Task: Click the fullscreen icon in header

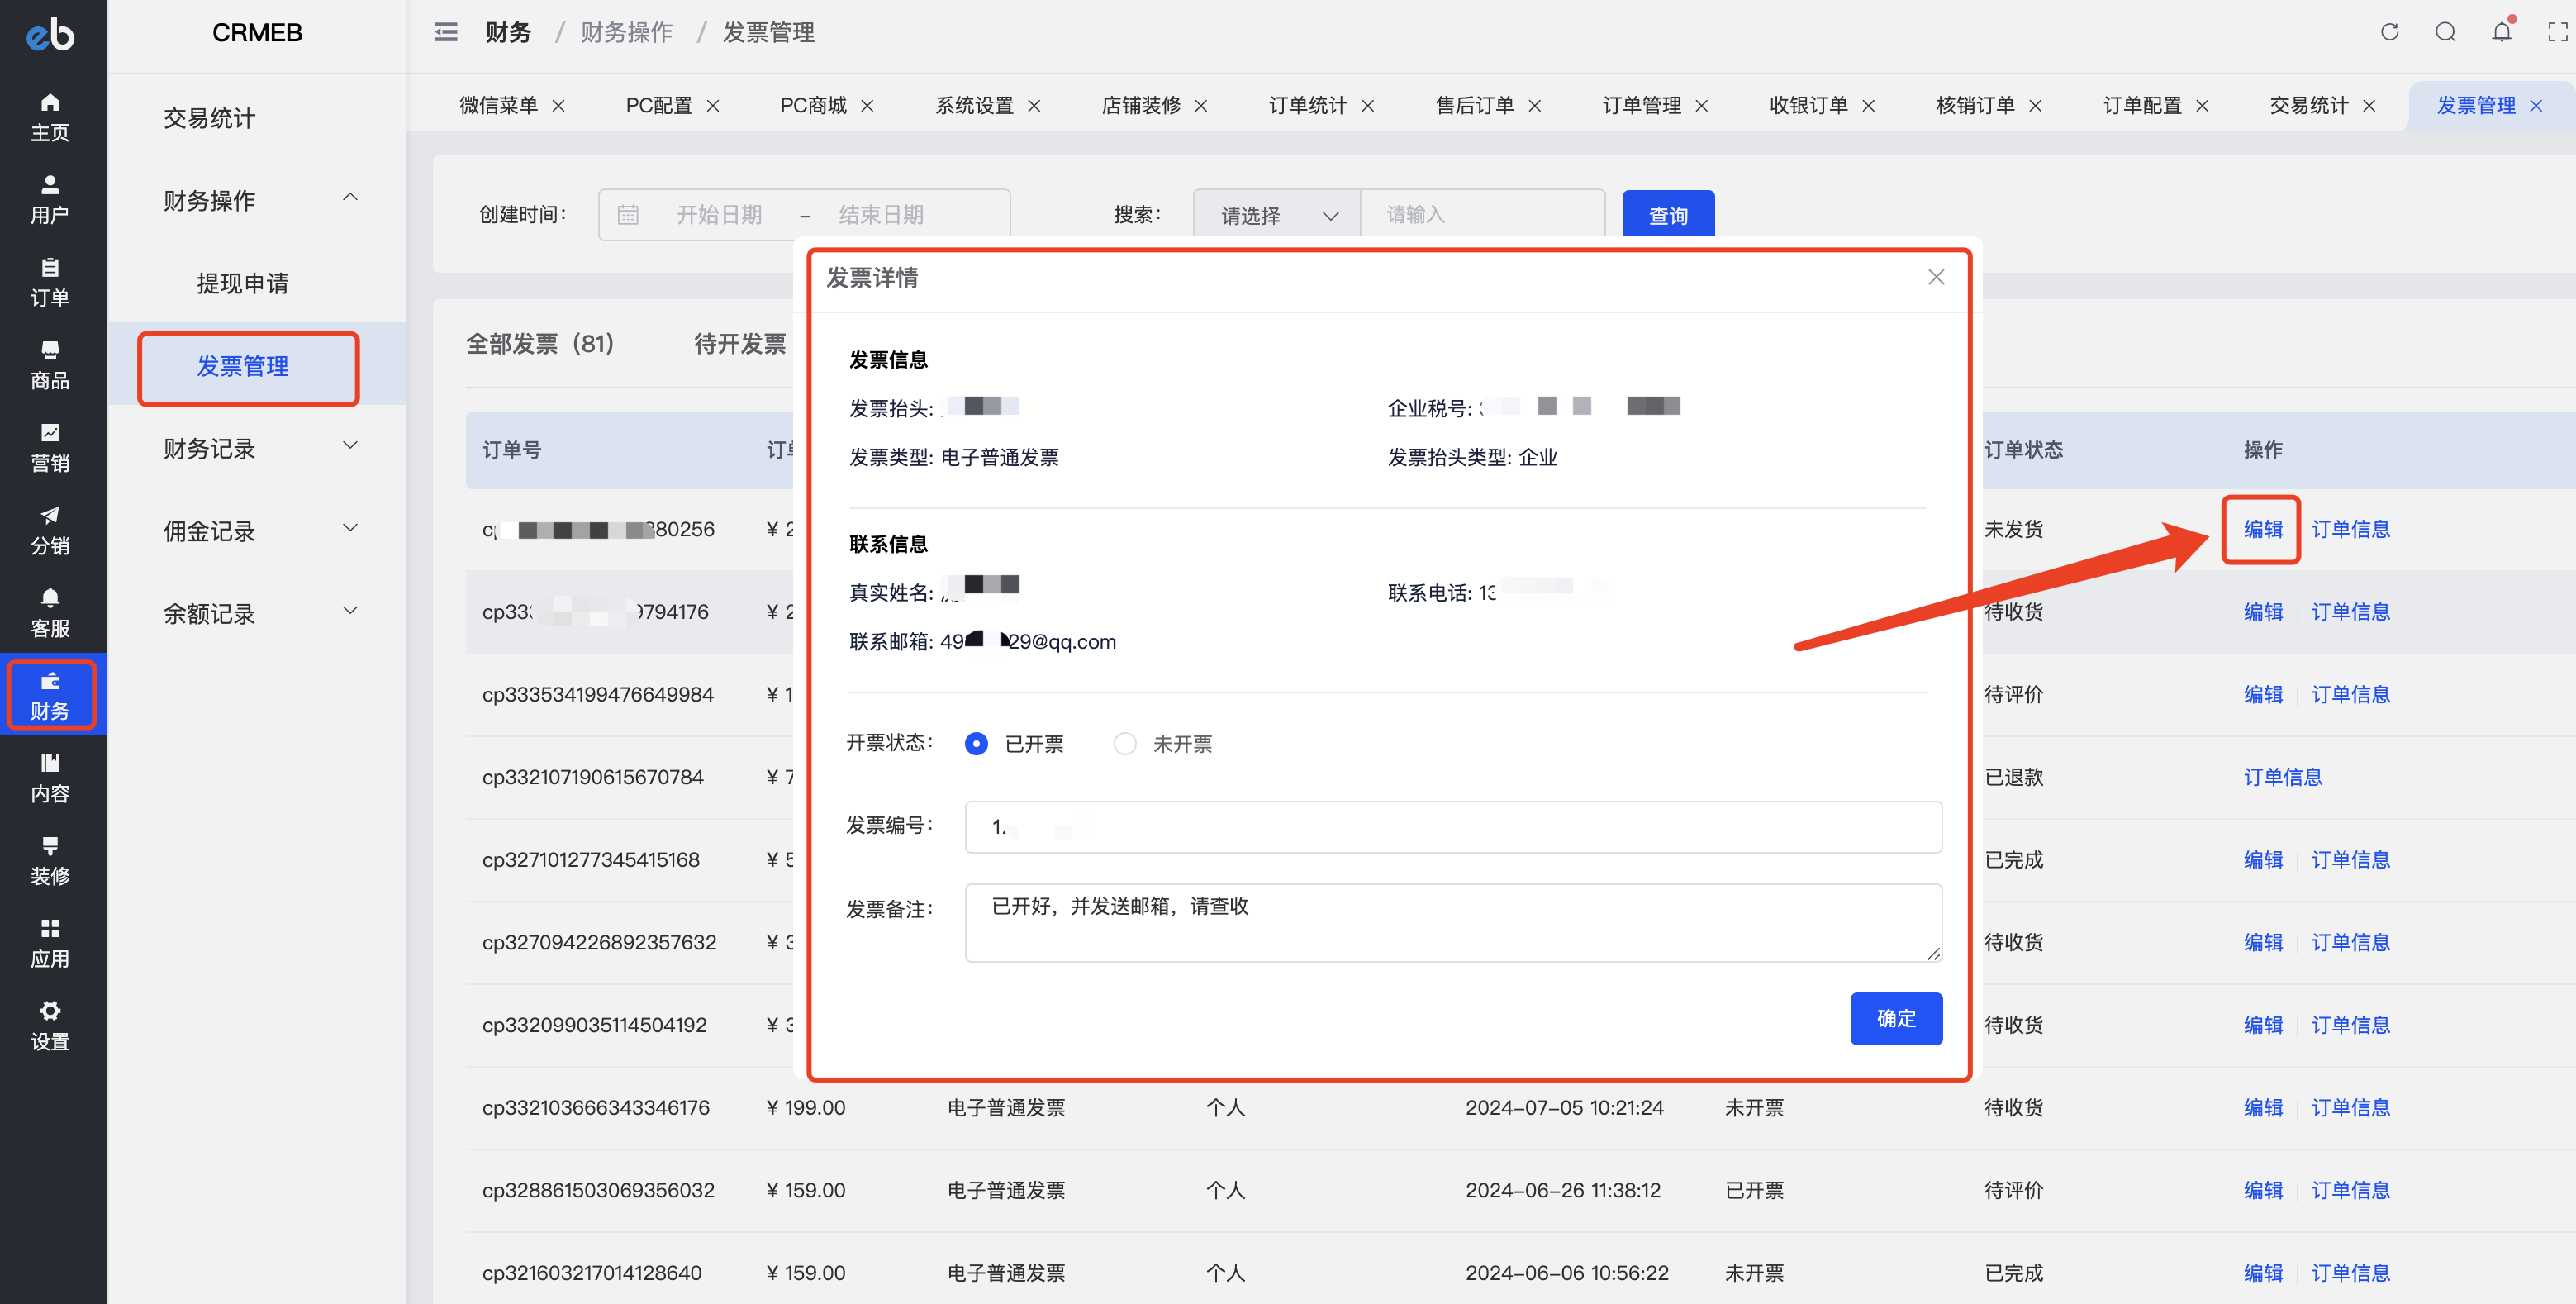Action: [2557, 32]
